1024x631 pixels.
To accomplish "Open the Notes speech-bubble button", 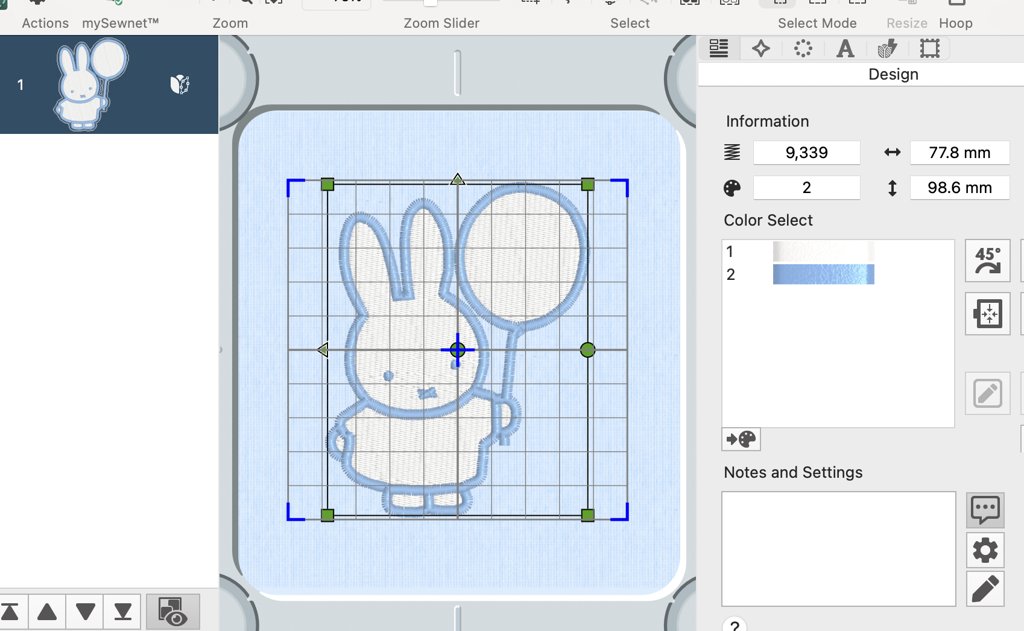I will pos(985,510).
